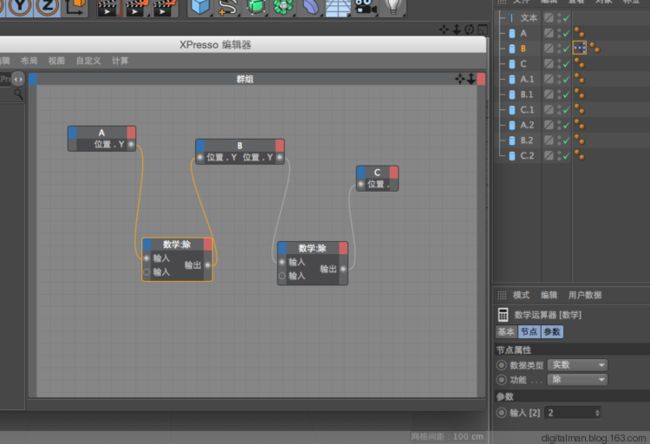Click the green array modeling icon
This screenshot has height=444, width=650.
283,7
